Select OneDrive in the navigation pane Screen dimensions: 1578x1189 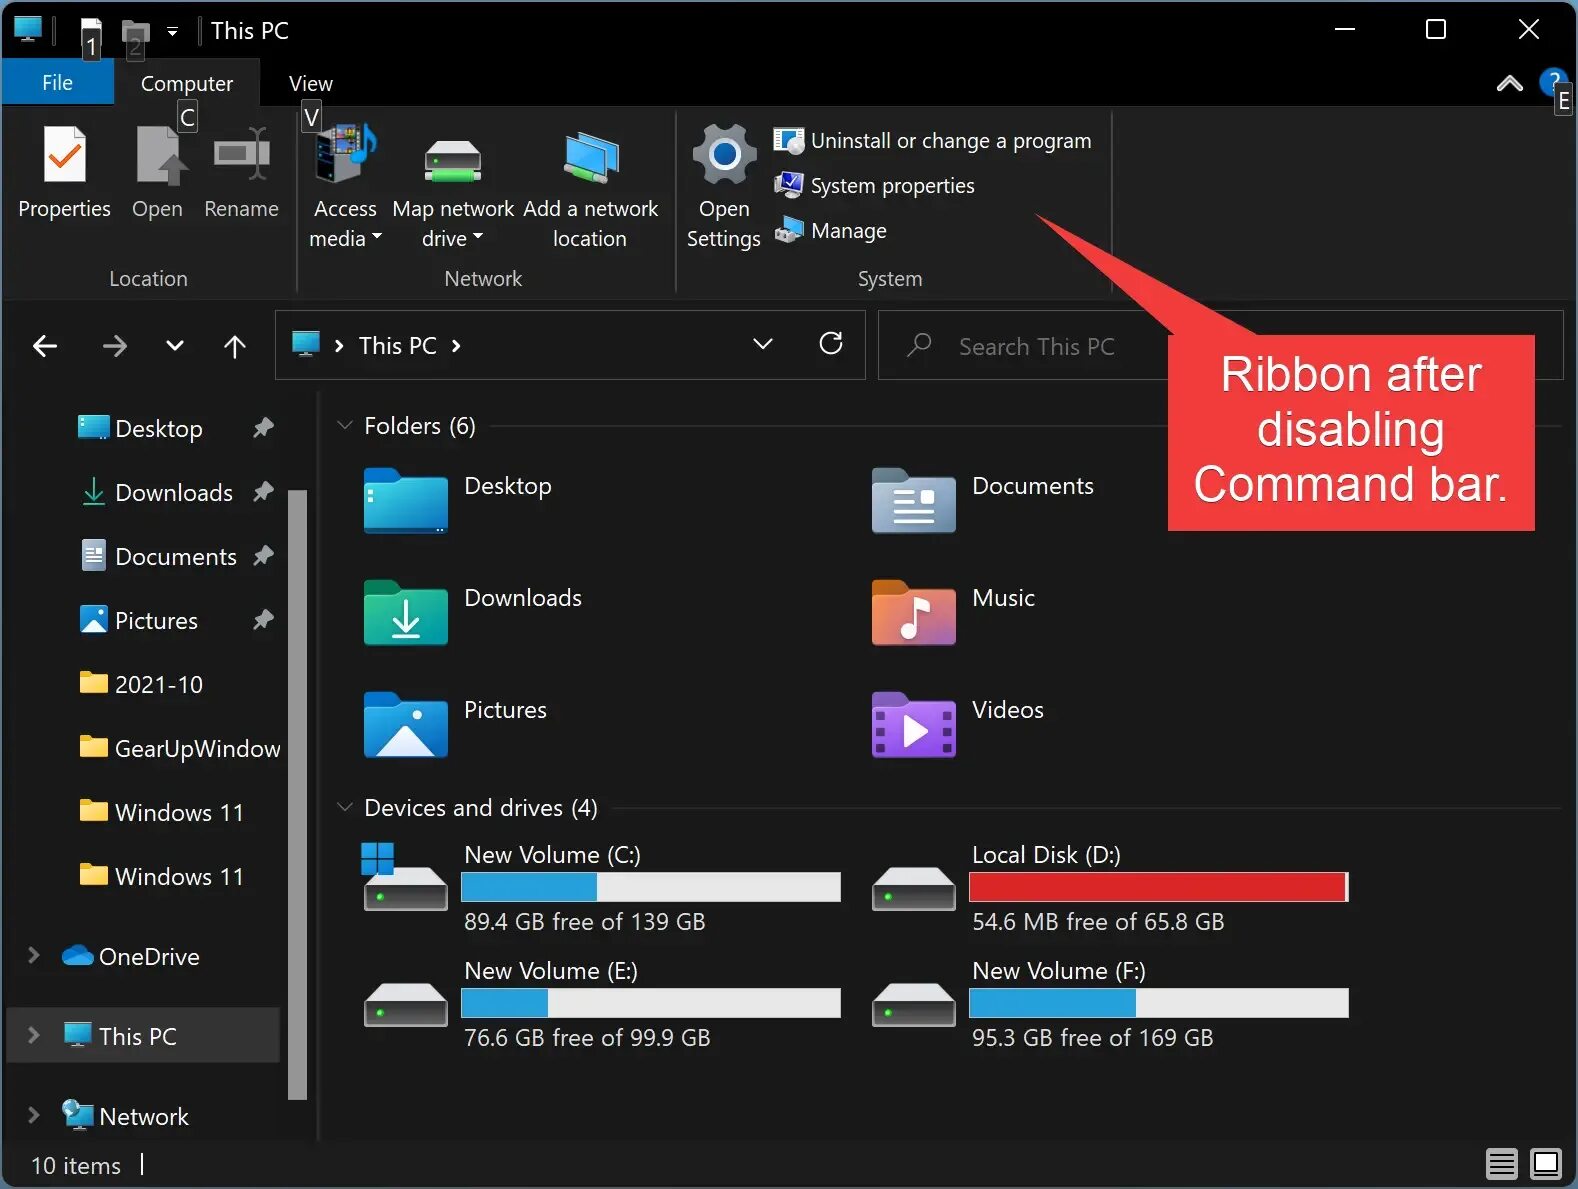149,957
